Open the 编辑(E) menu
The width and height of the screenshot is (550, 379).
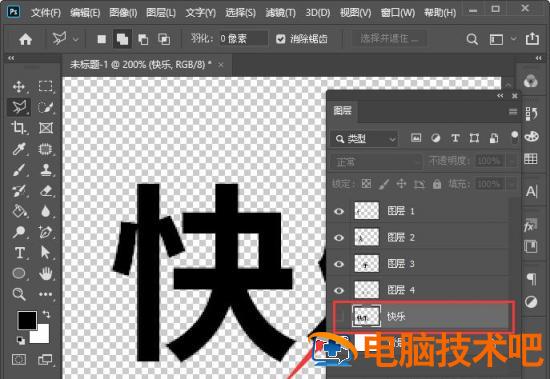85,13
